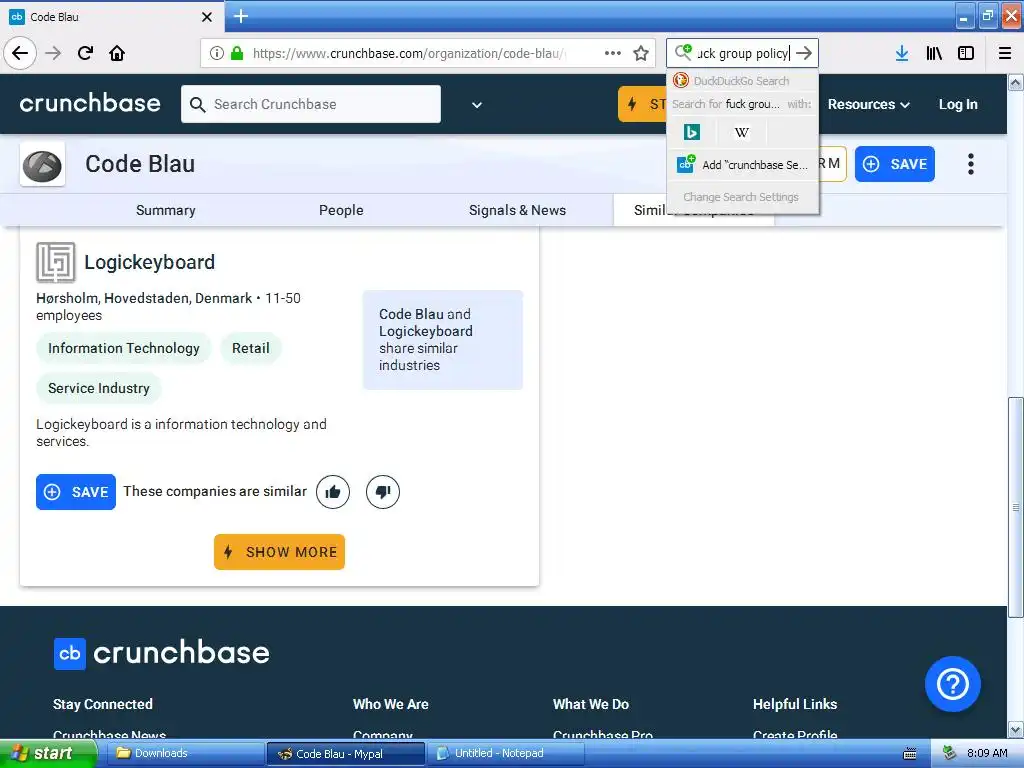Open the help question mark bubble
The height and width of the screenshot is (768, 1024).
[x=953, y=684]
